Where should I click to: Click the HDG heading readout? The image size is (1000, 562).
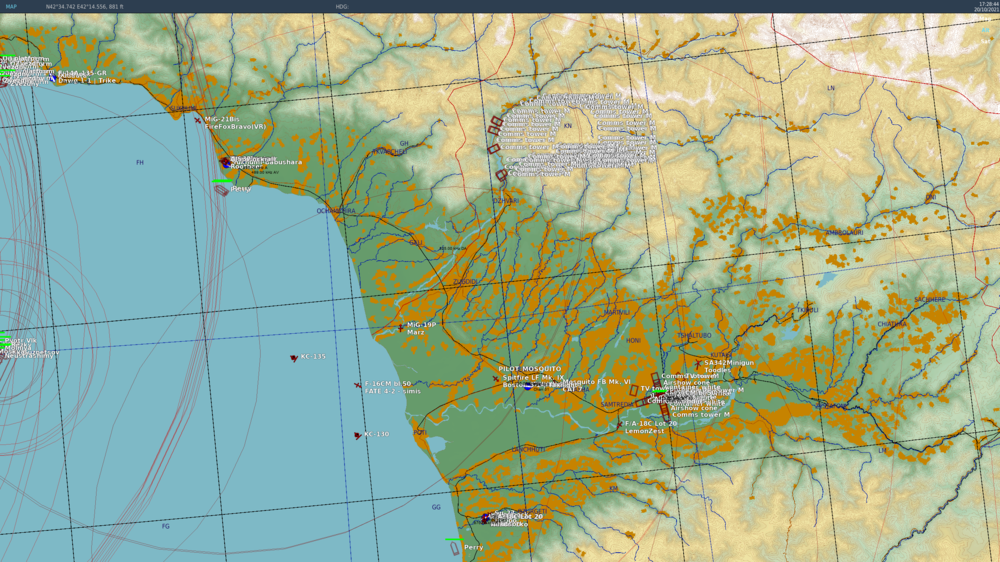[342, 6]
